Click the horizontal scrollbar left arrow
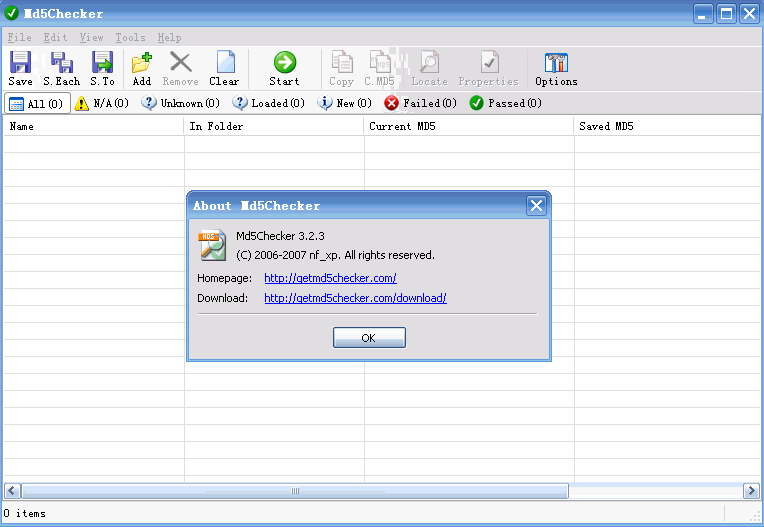This screenshot has width=764, height=527. click(13, 490)
